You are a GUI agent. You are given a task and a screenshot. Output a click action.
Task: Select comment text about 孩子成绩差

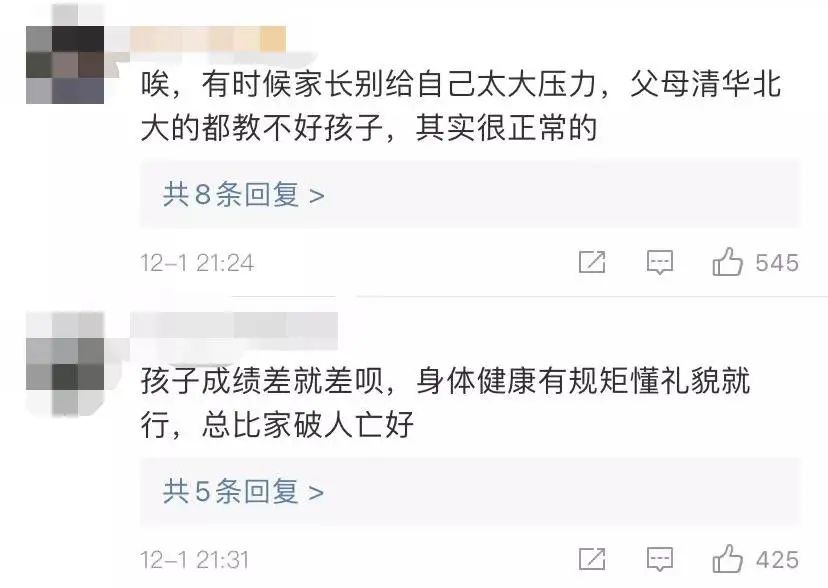pyautogui.click(x=445, y=403)
